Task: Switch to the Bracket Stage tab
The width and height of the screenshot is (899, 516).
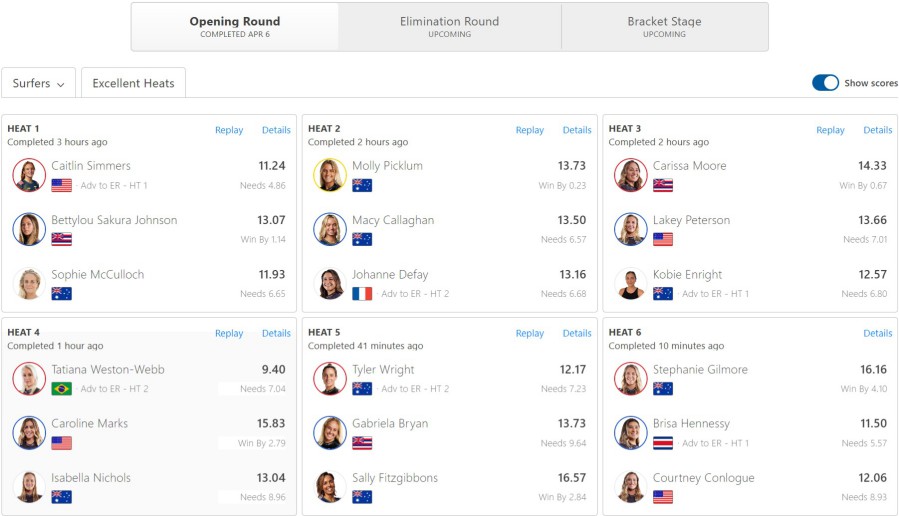Action: [x=665, y=27]
